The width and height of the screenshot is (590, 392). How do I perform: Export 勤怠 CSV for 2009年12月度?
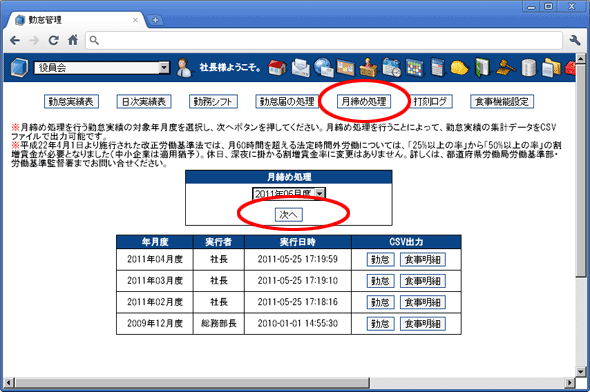[x=380, y=324]
